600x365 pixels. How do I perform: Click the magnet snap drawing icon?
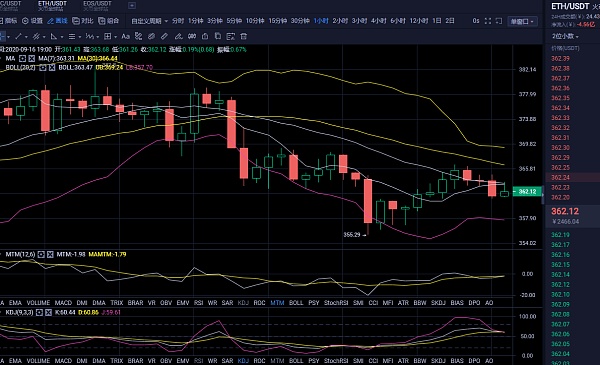click(152, 36)
